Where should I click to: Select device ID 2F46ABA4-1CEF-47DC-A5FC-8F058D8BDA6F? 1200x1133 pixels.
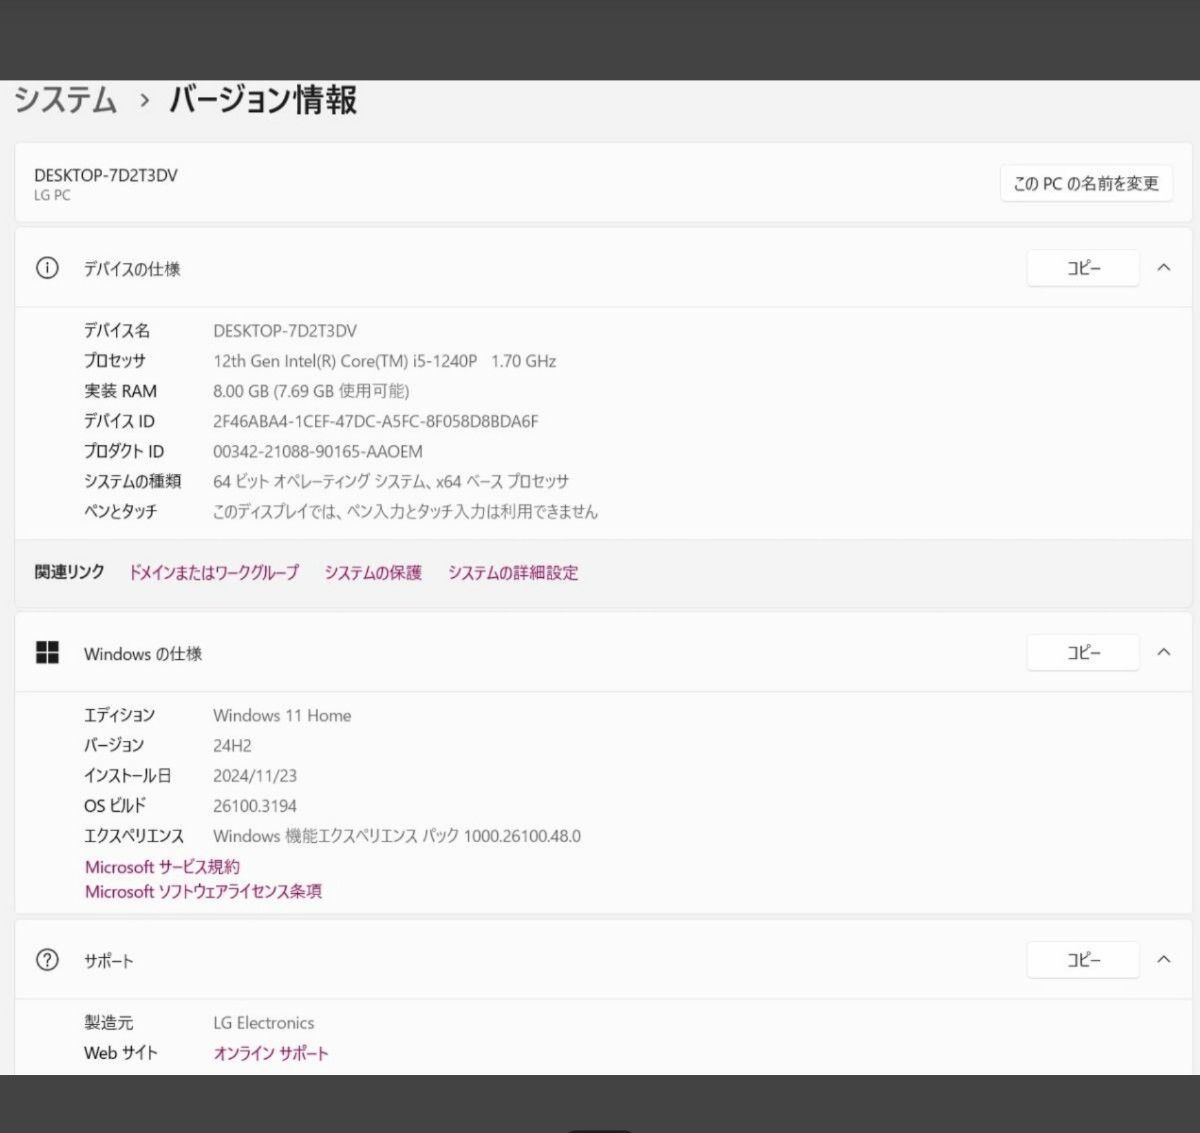click(376, 421)
